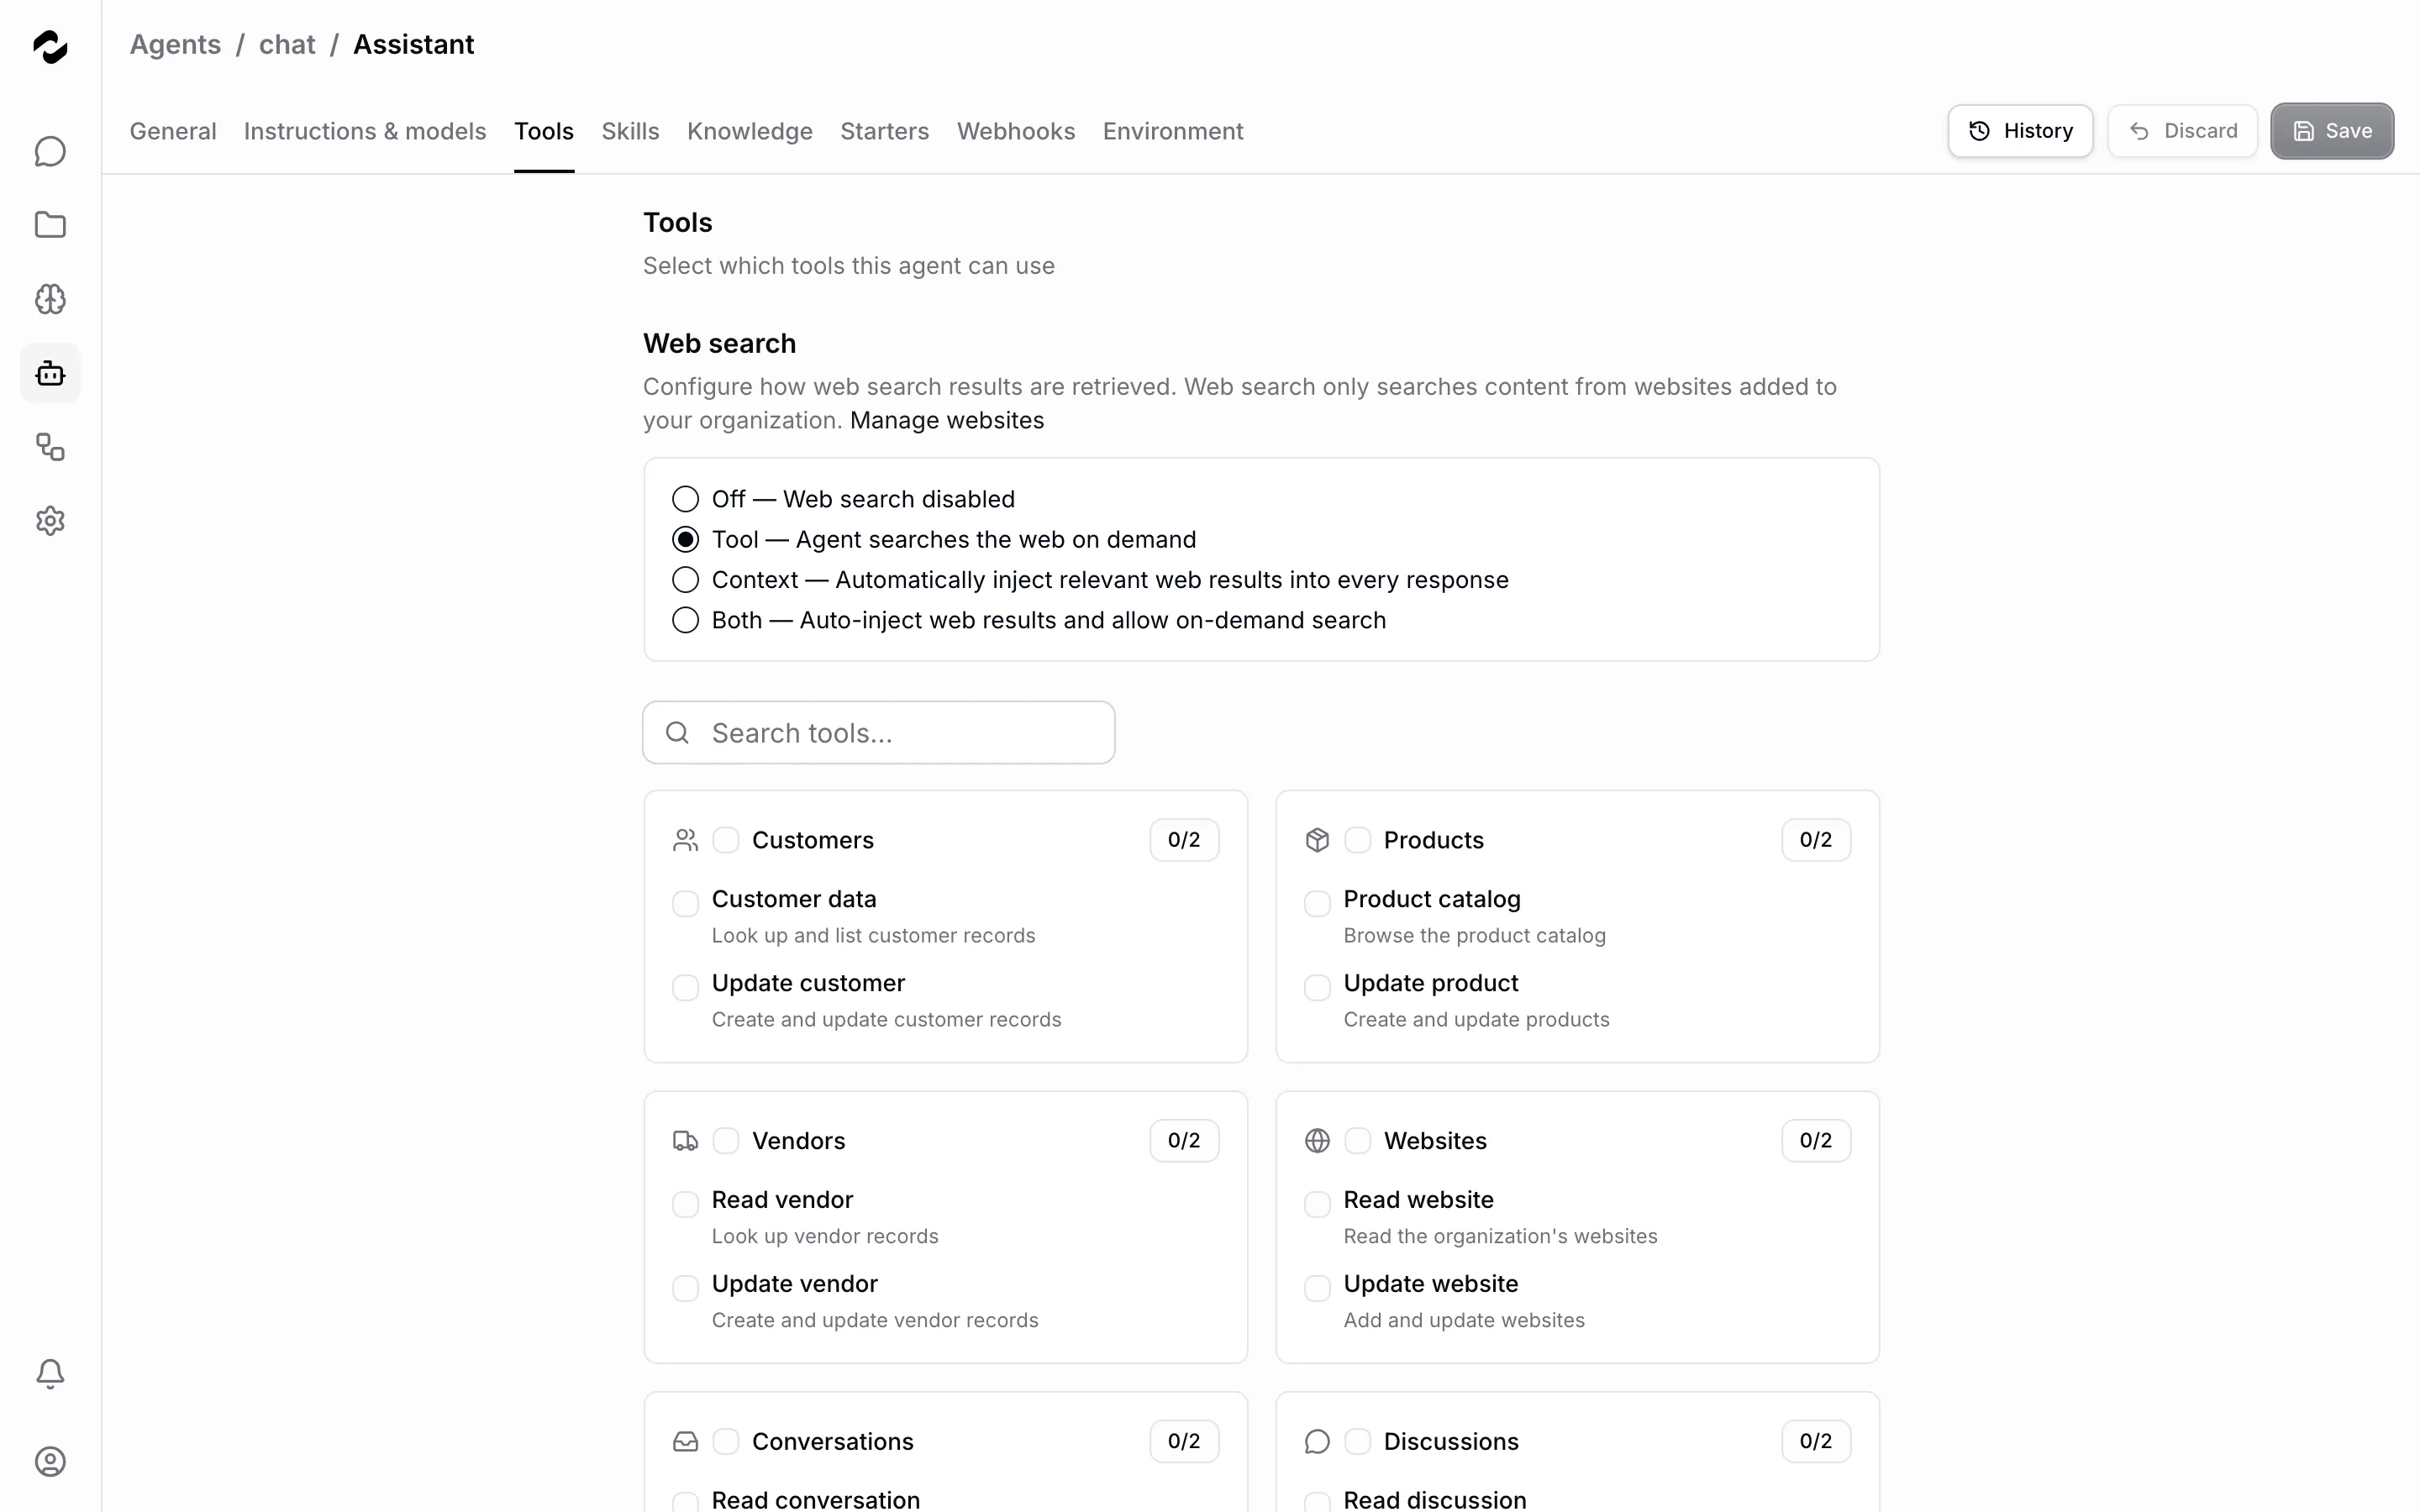Select Off web search disabled option
2420x1512 pixels.
tap(685, 499)
